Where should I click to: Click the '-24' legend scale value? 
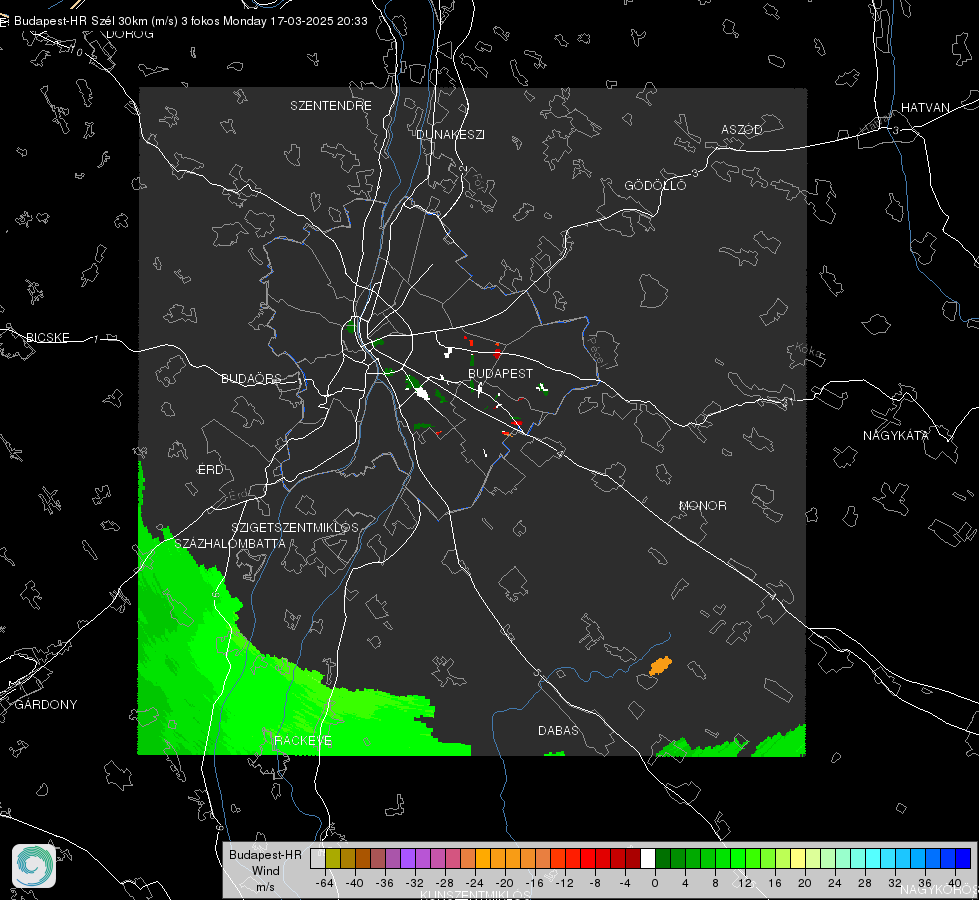tap(475, 883)
